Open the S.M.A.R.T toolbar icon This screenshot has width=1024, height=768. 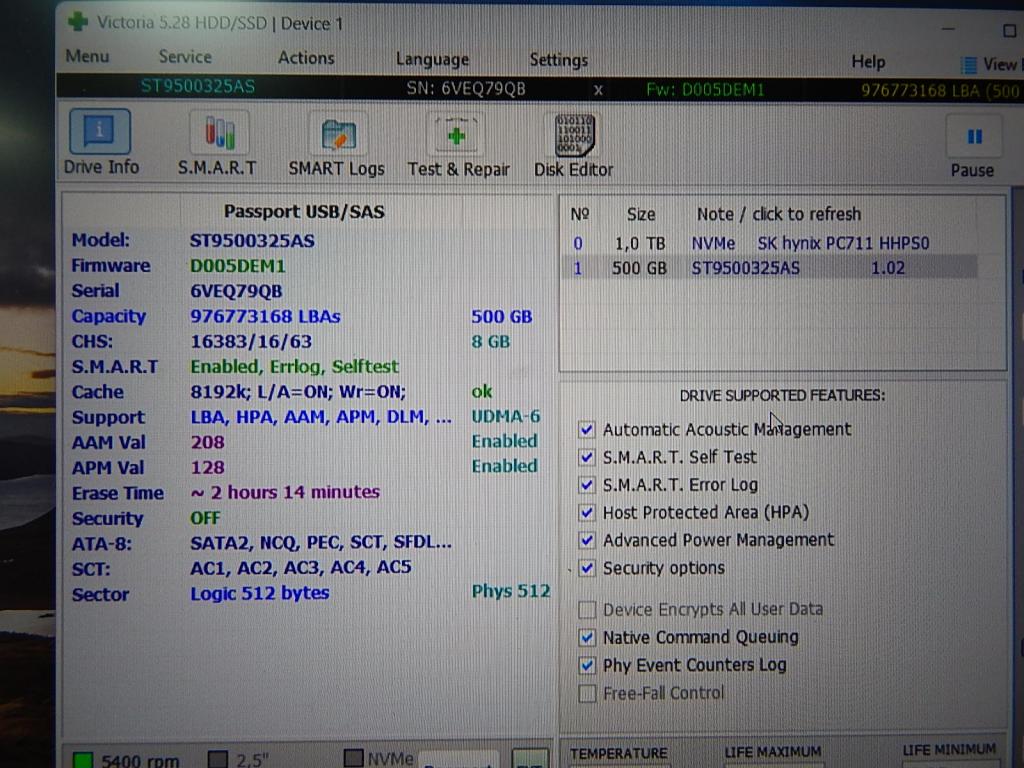tap(219, 133)
